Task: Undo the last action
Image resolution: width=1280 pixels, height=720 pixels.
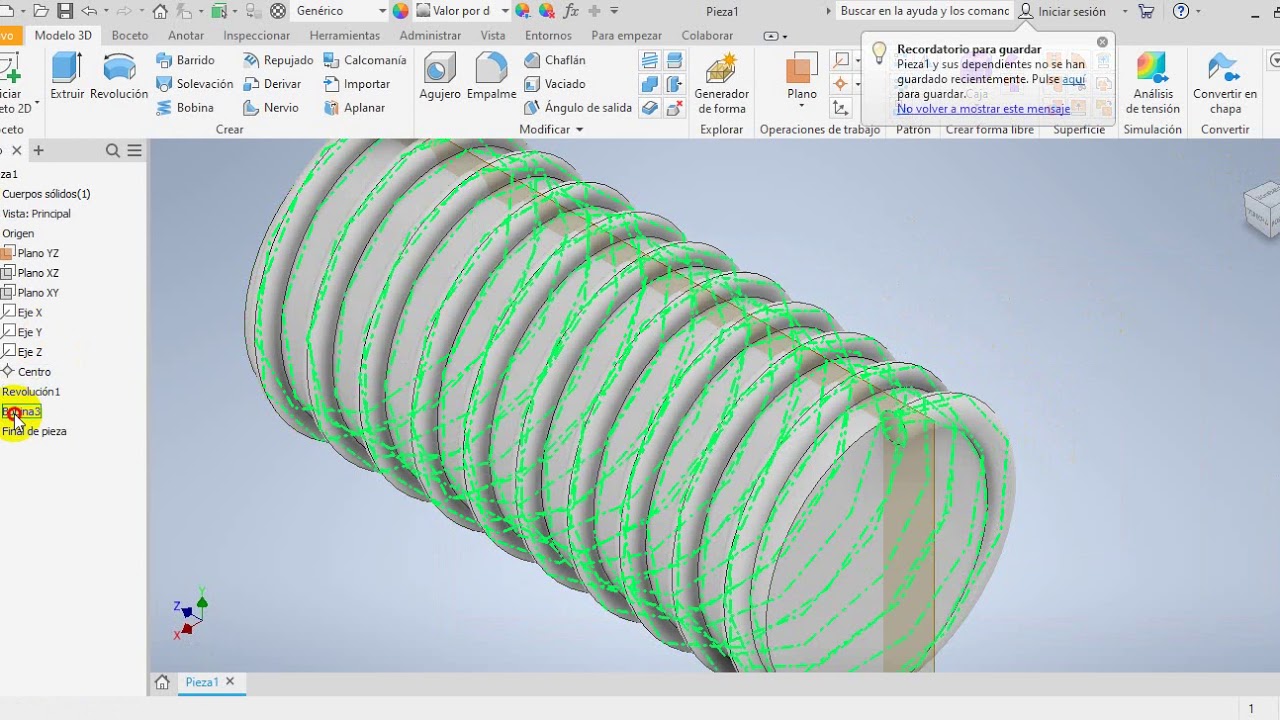Action: click(x=89, y=11)
